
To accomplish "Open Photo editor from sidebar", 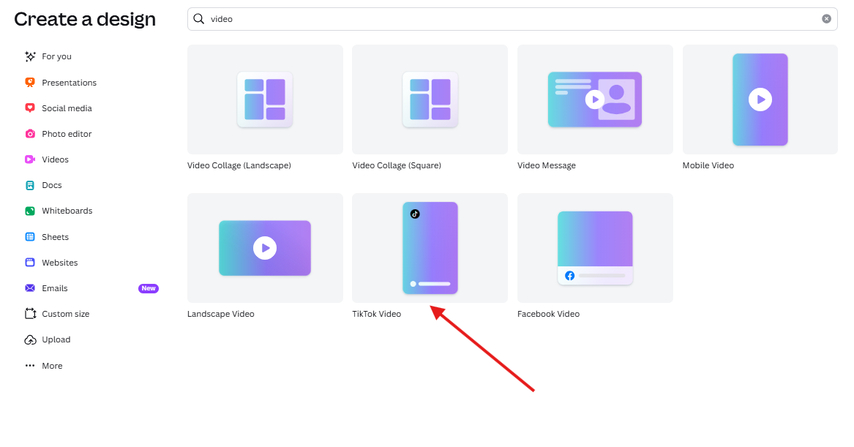I will click(x=67, y=134).
